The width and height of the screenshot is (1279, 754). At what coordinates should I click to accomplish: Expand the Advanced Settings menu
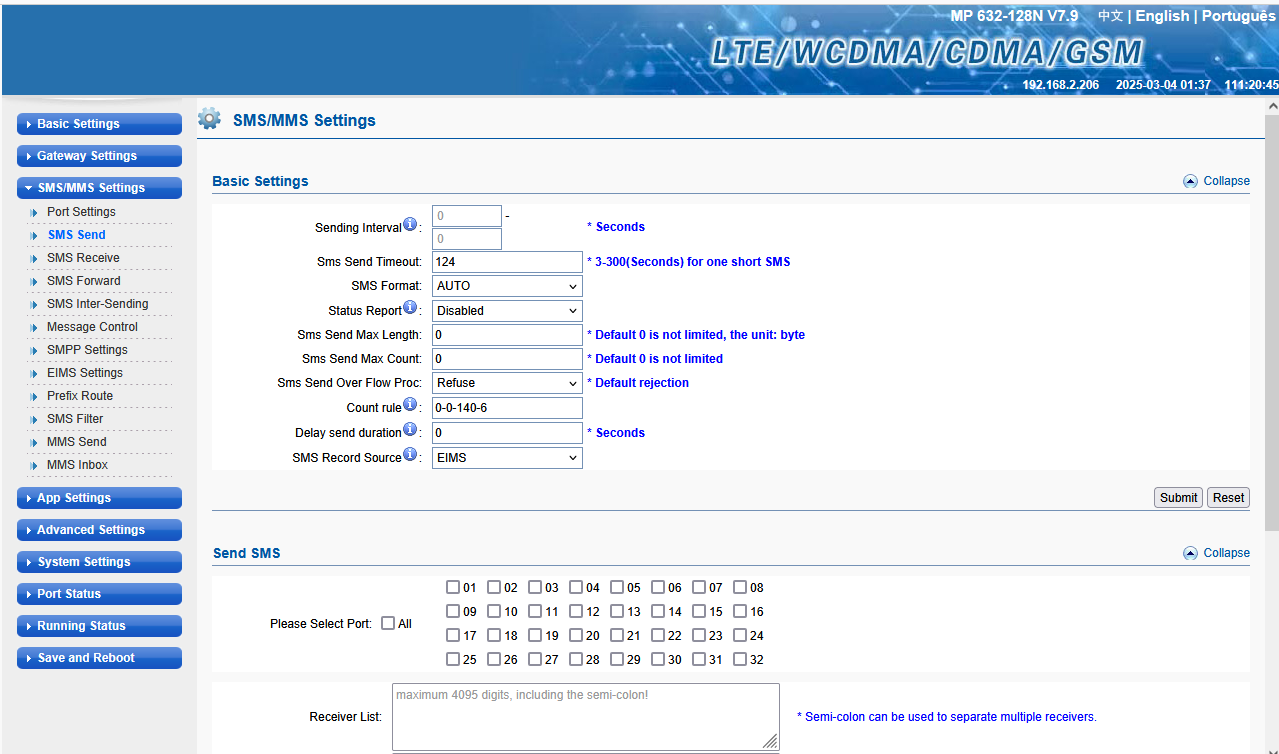[x=99, y=530]
